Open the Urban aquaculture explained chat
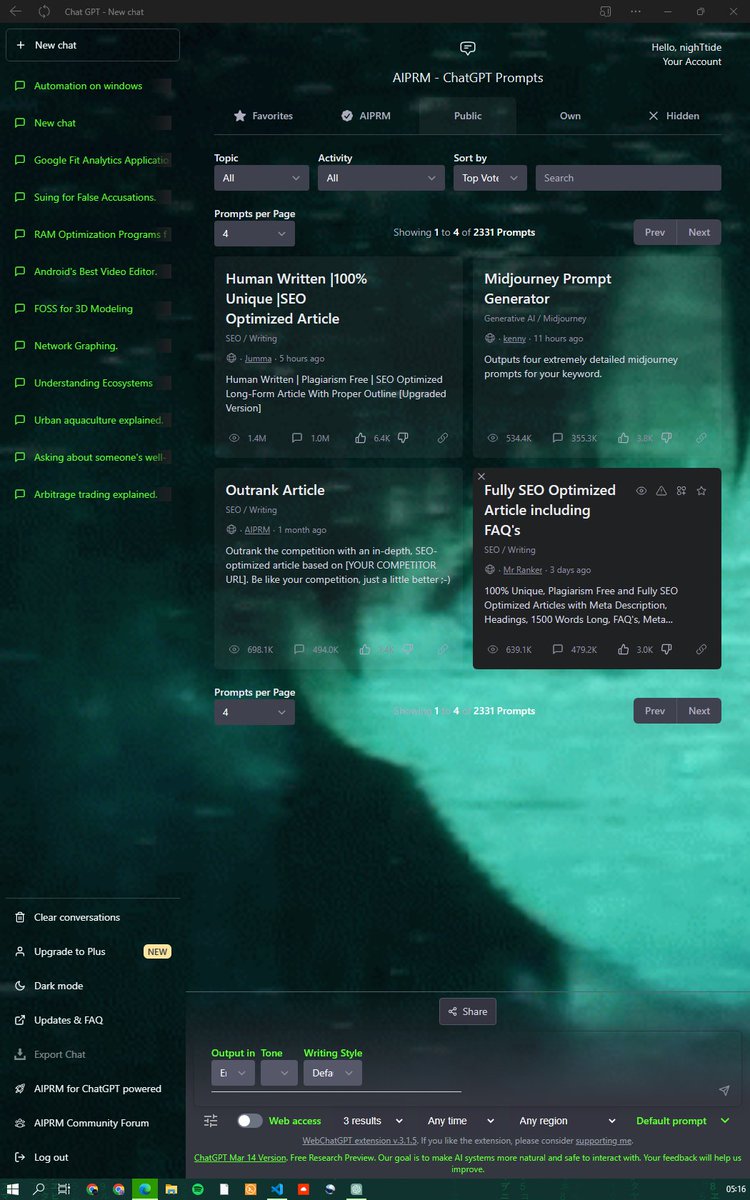This screenshot has height=1200, width=750. 92,420
